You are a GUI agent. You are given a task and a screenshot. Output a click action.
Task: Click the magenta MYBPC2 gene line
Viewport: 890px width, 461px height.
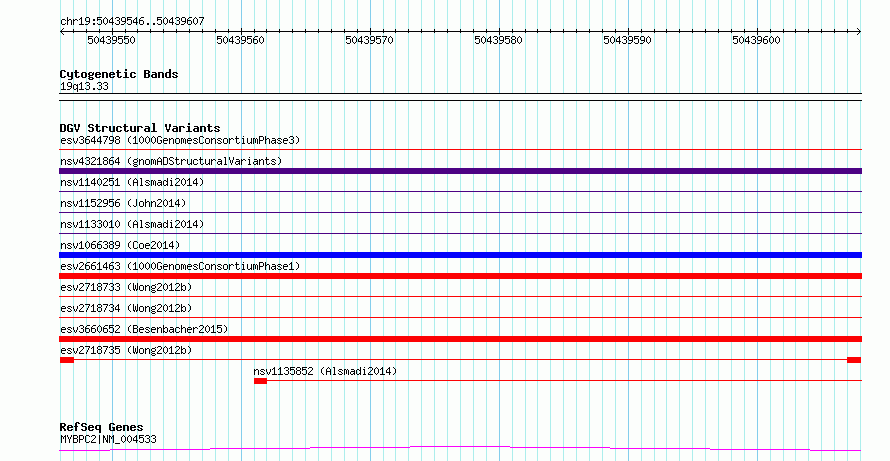click(460, 449)
